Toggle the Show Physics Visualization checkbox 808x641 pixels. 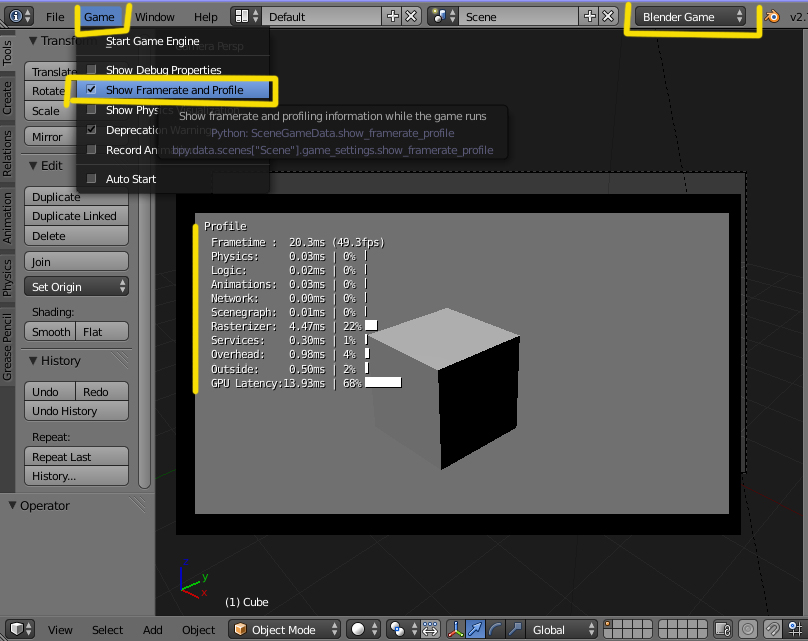91,109
